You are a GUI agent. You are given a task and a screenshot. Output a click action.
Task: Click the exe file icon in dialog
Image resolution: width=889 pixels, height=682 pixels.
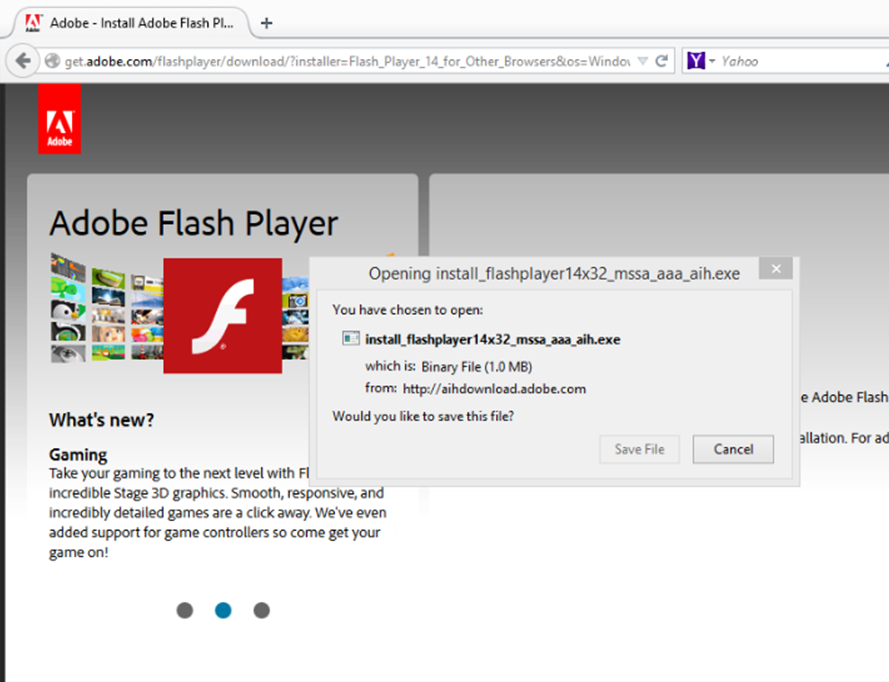pos(351,339)
